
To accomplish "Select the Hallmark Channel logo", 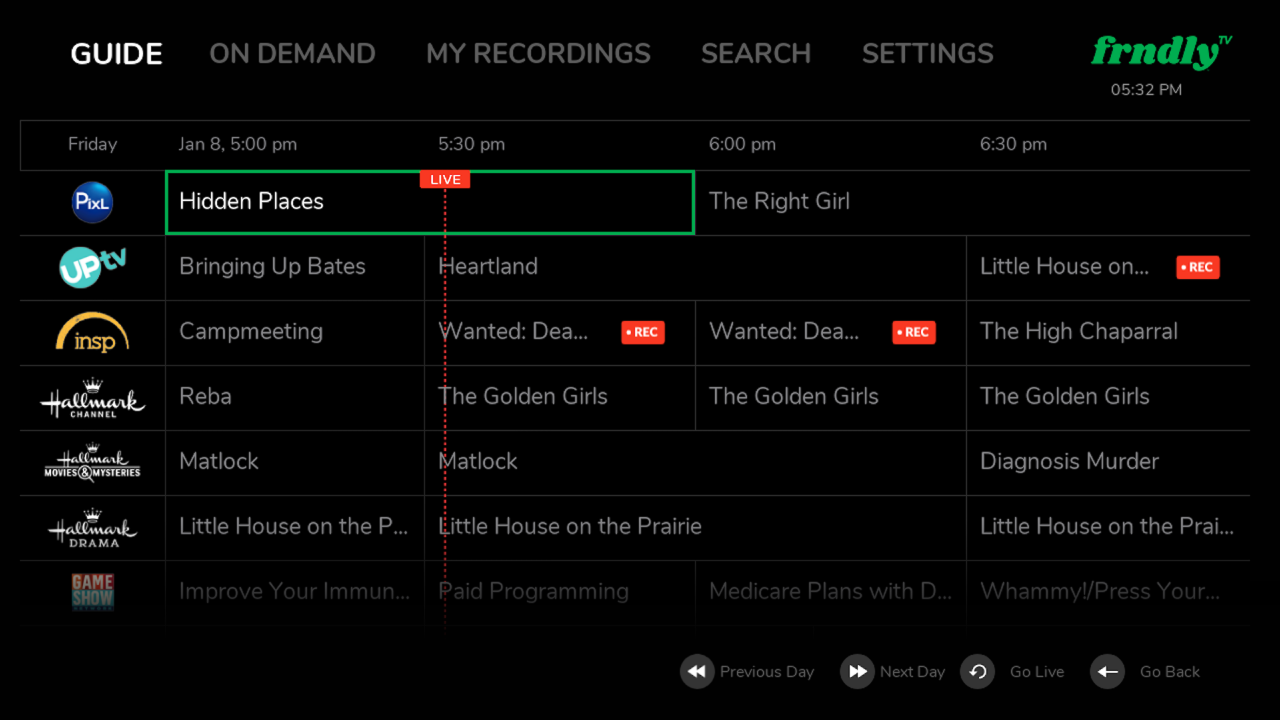I will tap(93, 398).
